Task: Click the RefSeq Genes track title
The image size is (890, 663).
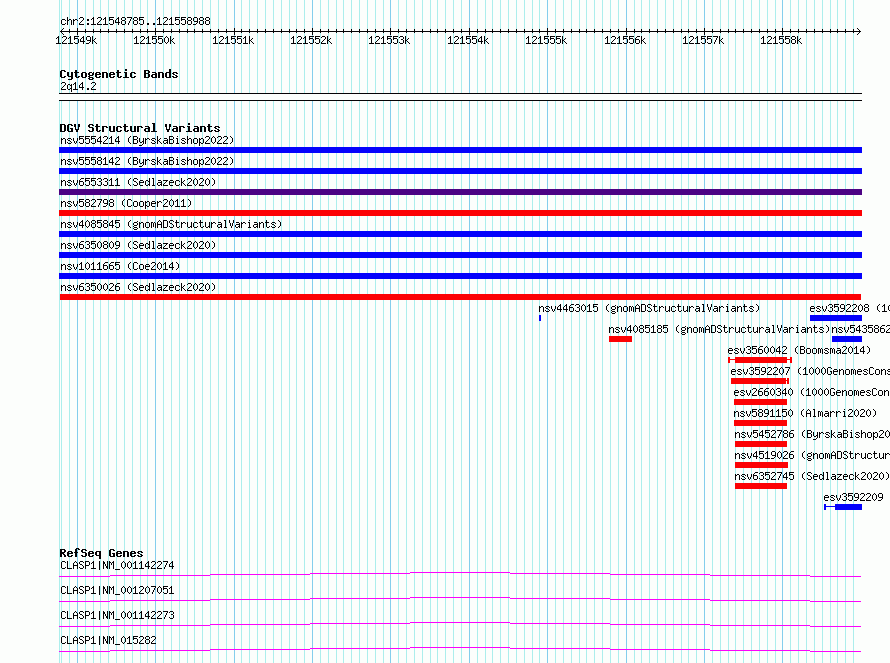Action: coord(101,553)
